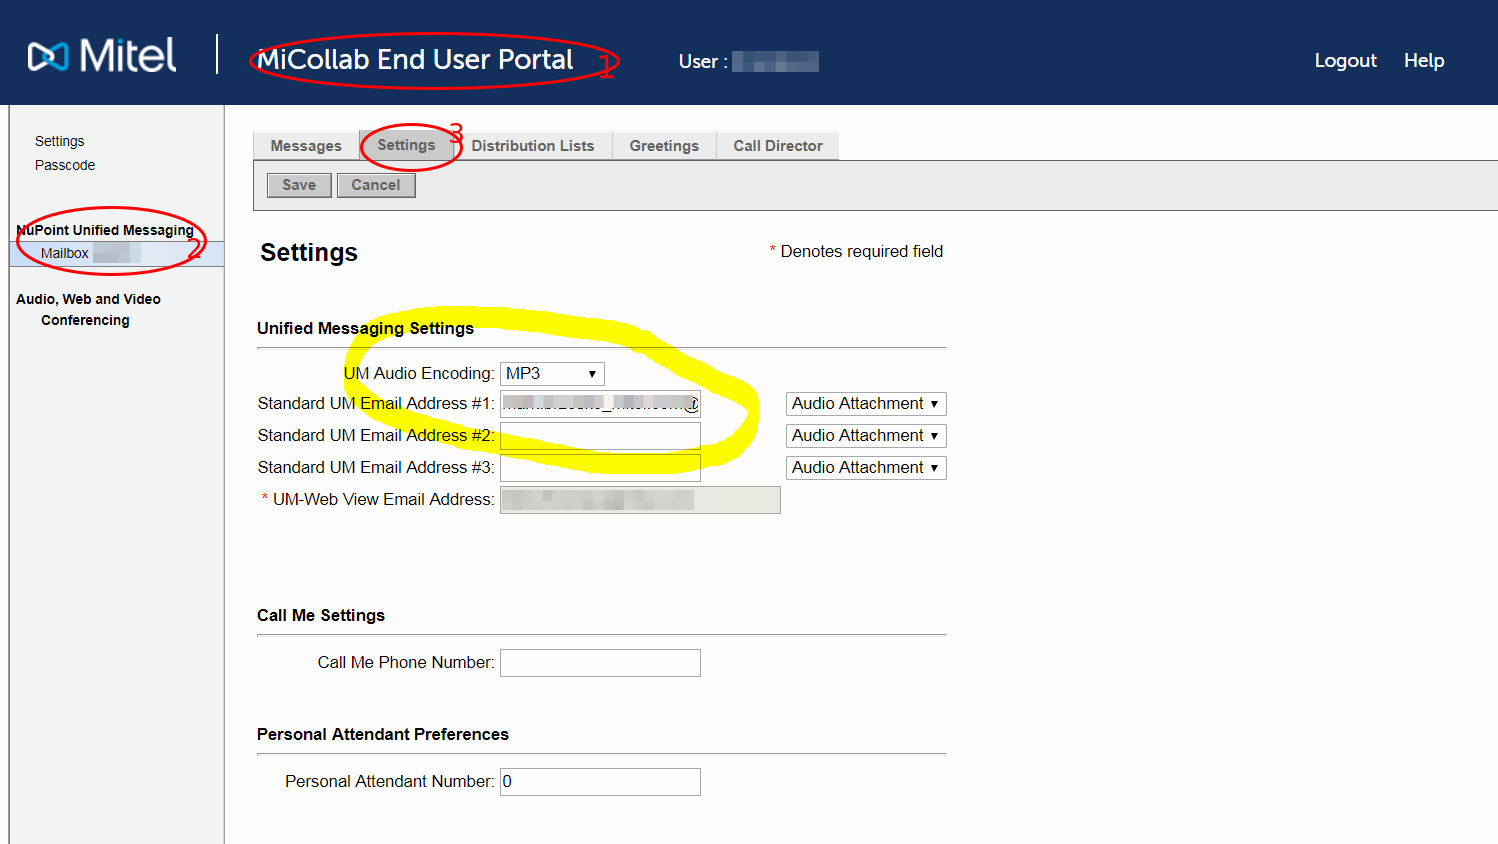Select Settings in the left sidebar
Viewport: 1498px width, 844px height.
click(x=59, y=141)
